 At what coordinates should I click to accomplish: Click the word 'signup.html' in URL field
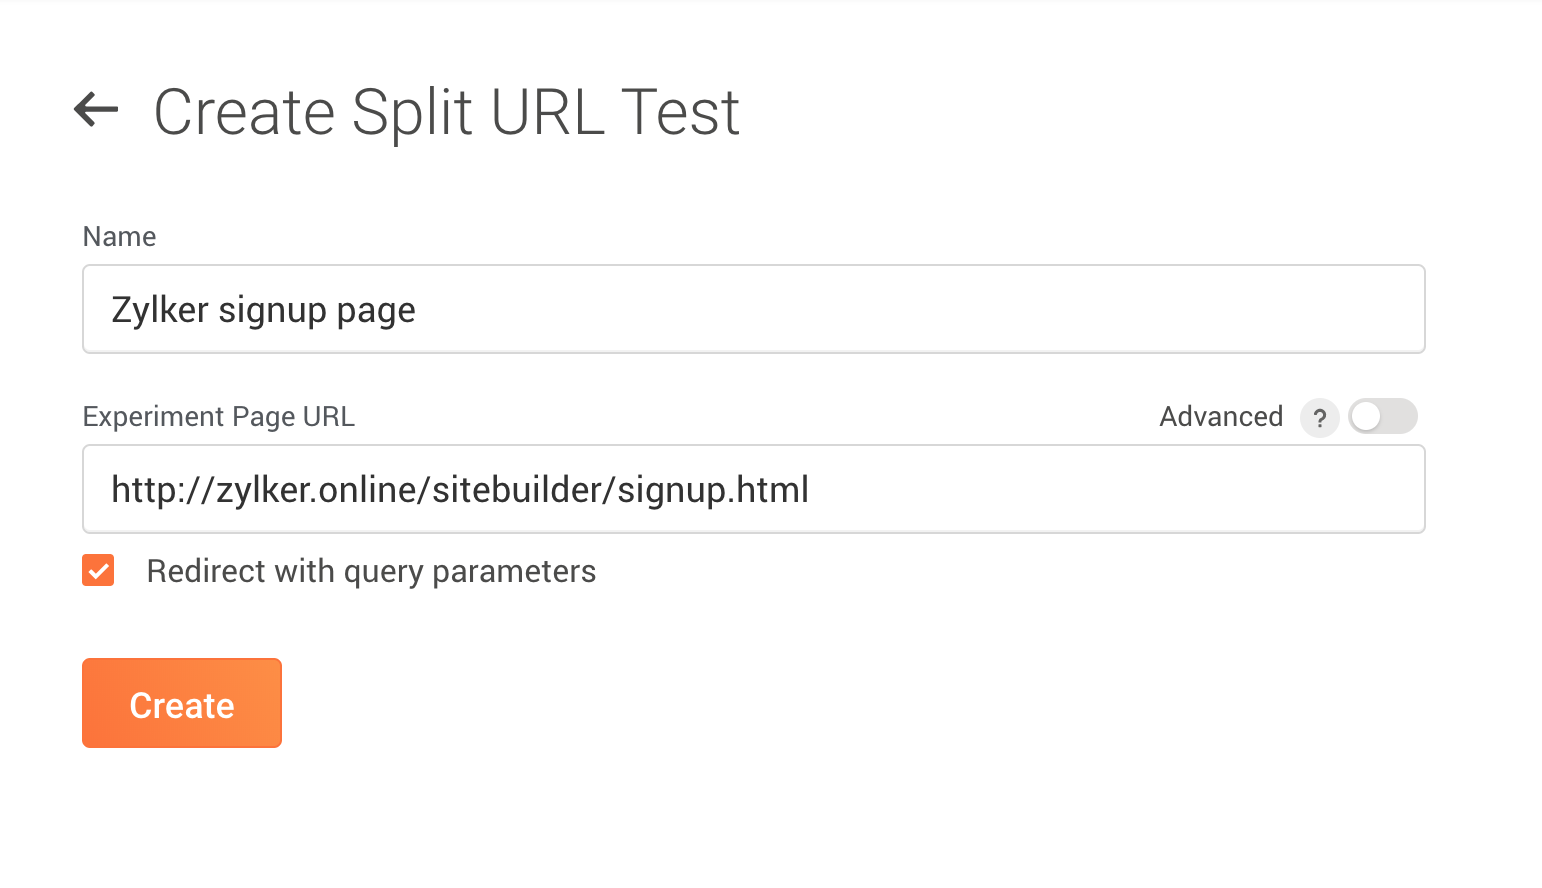(x=713, y=490)
